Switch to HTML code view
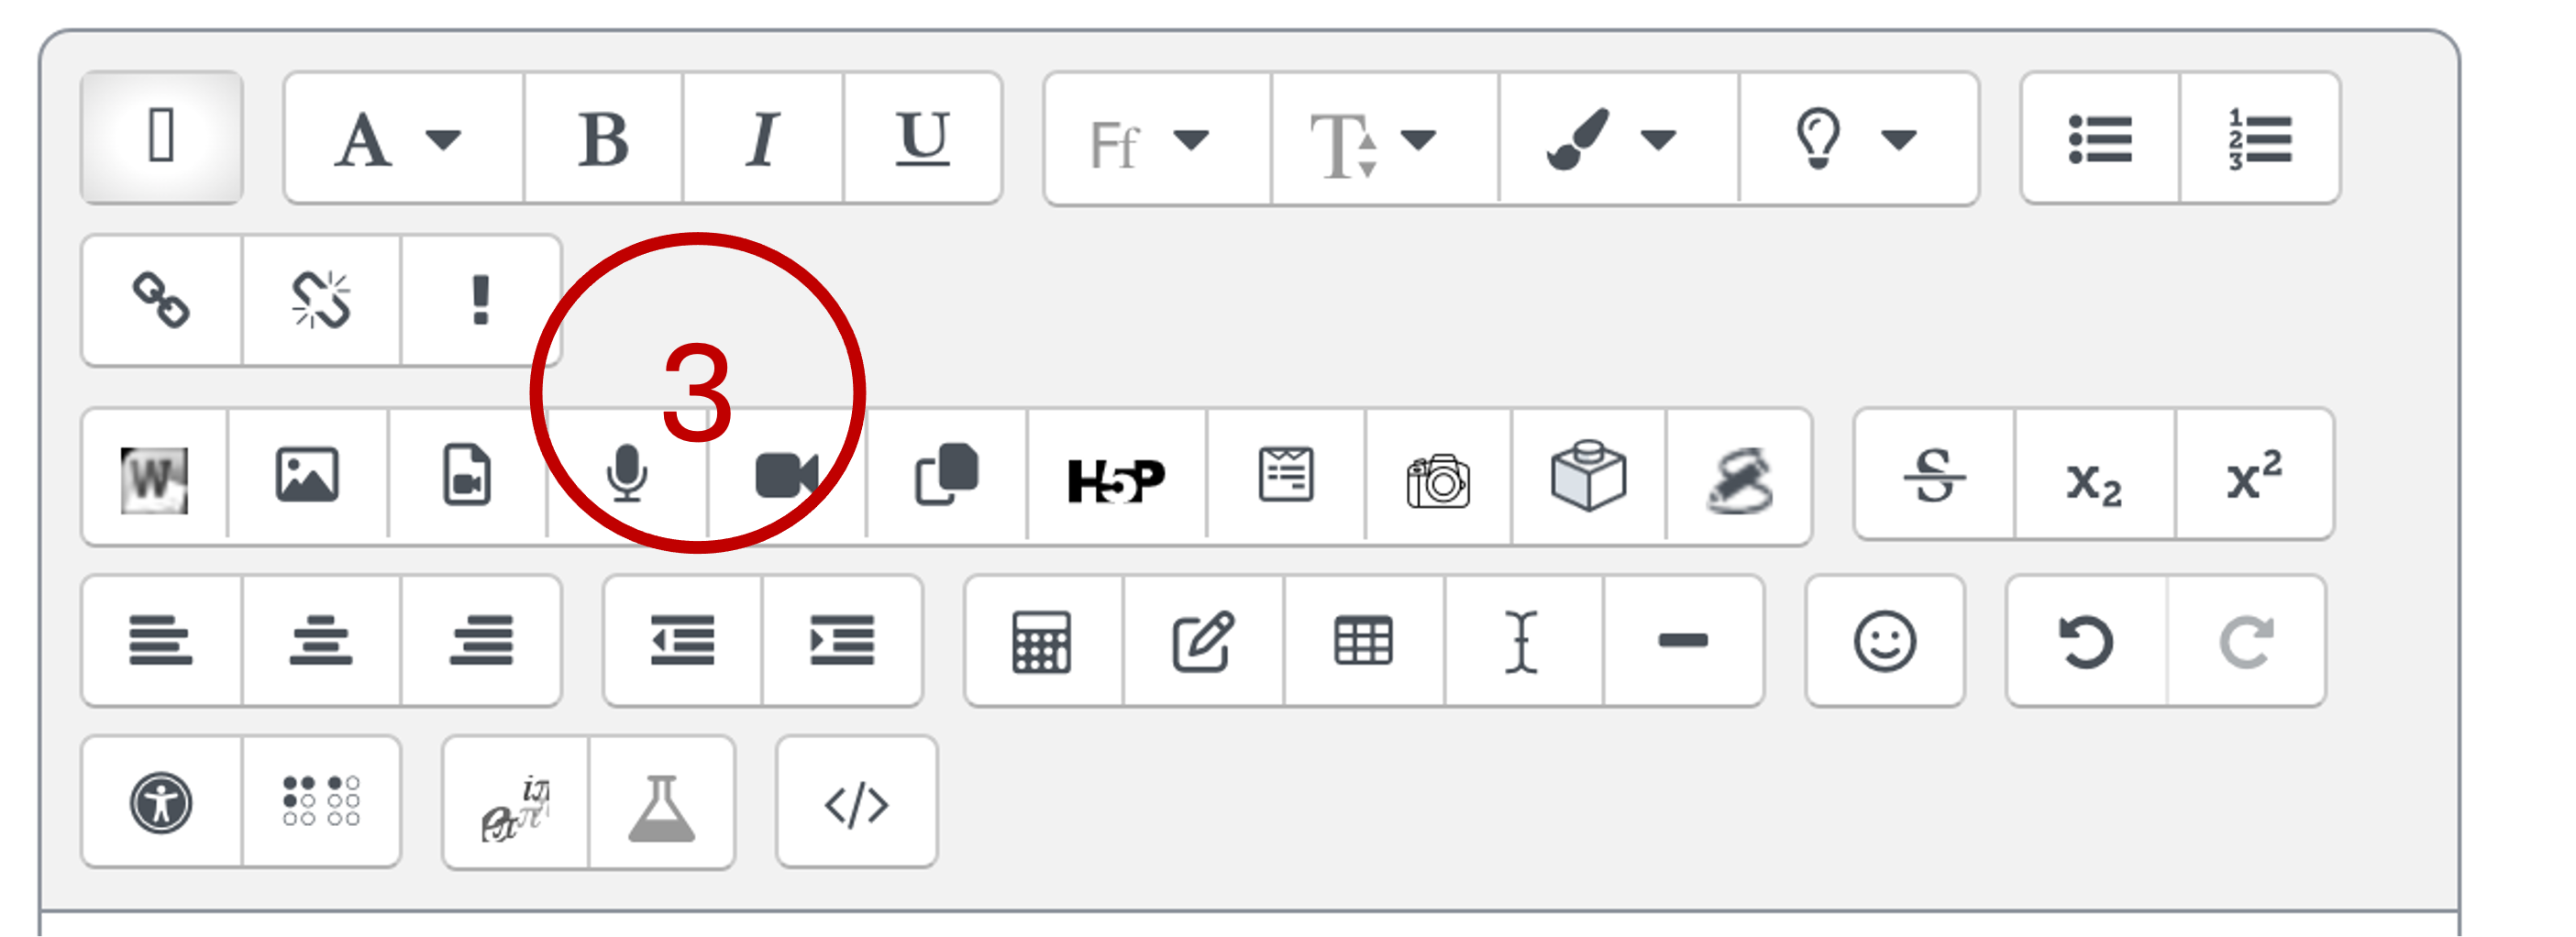 pos(855,805)
